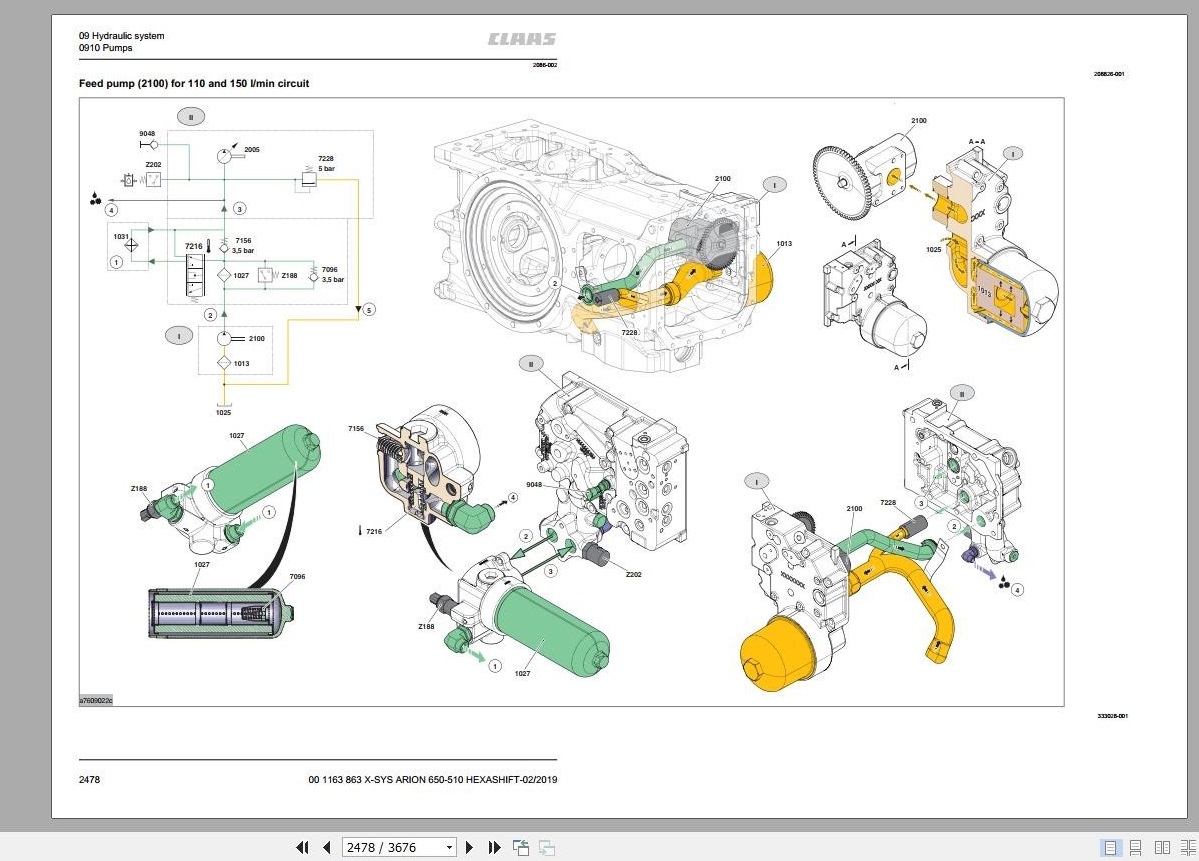Switch to two-page continuous view

coord(1189,847)
